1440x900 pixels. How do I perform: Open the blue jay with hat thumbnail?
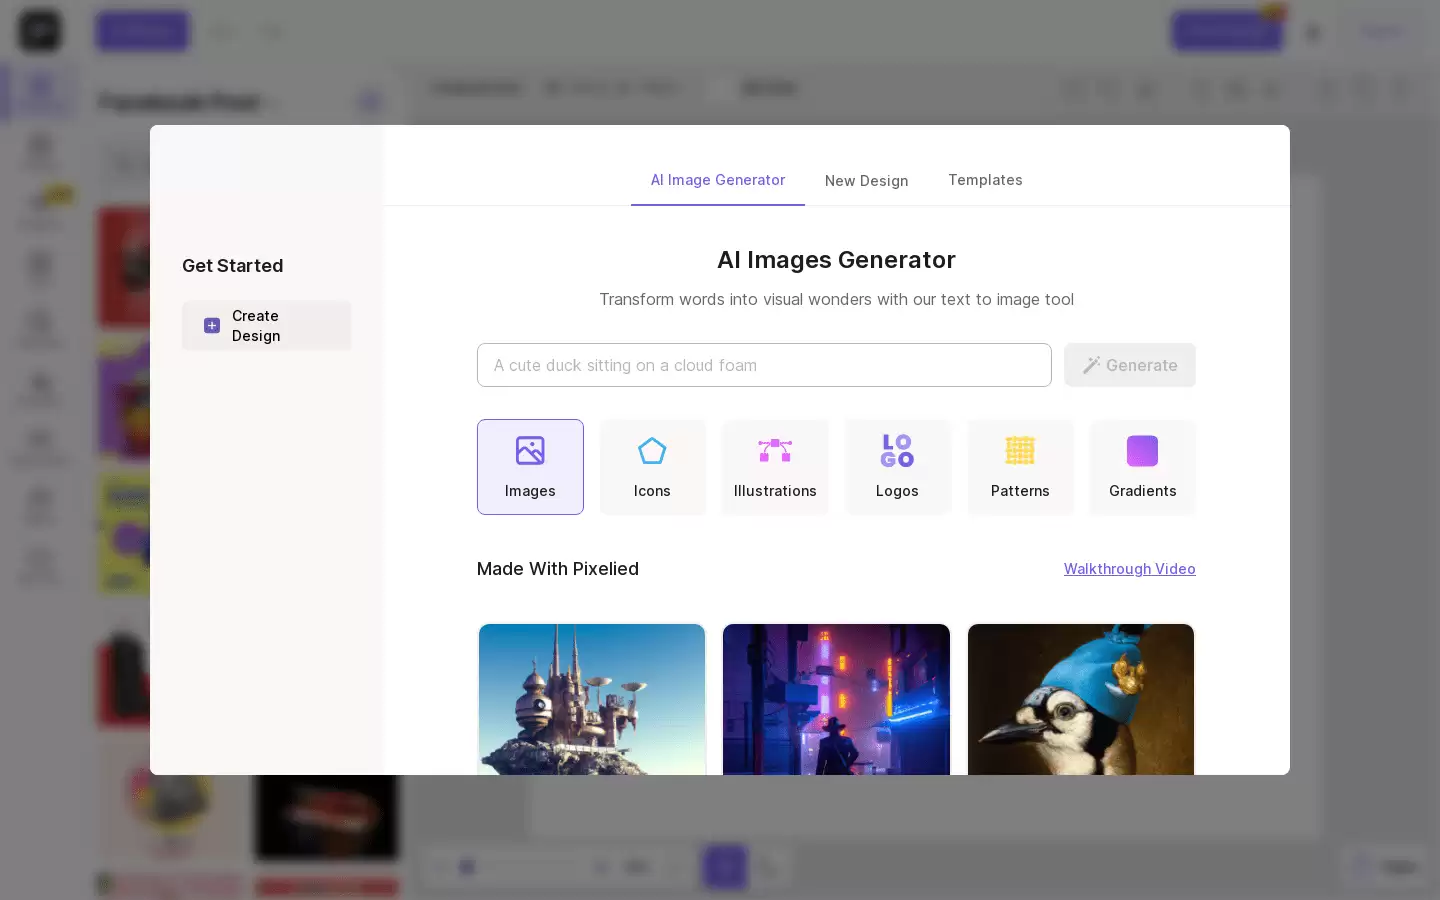tap(1081, 699)
